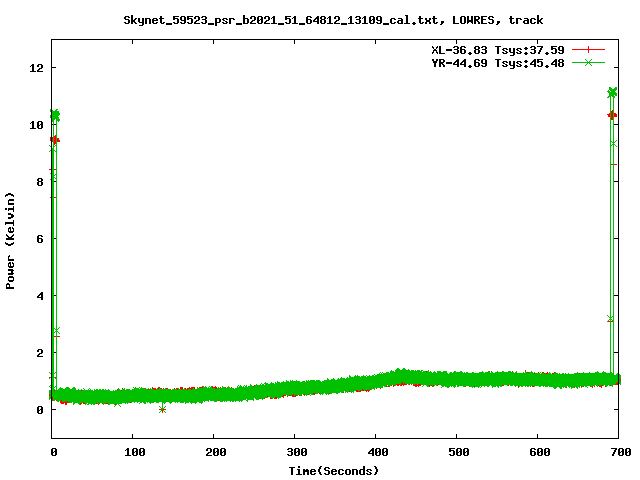Click x-axis tick label 200
This screenshot has width=640, height=480.
[x=216, y=452]
